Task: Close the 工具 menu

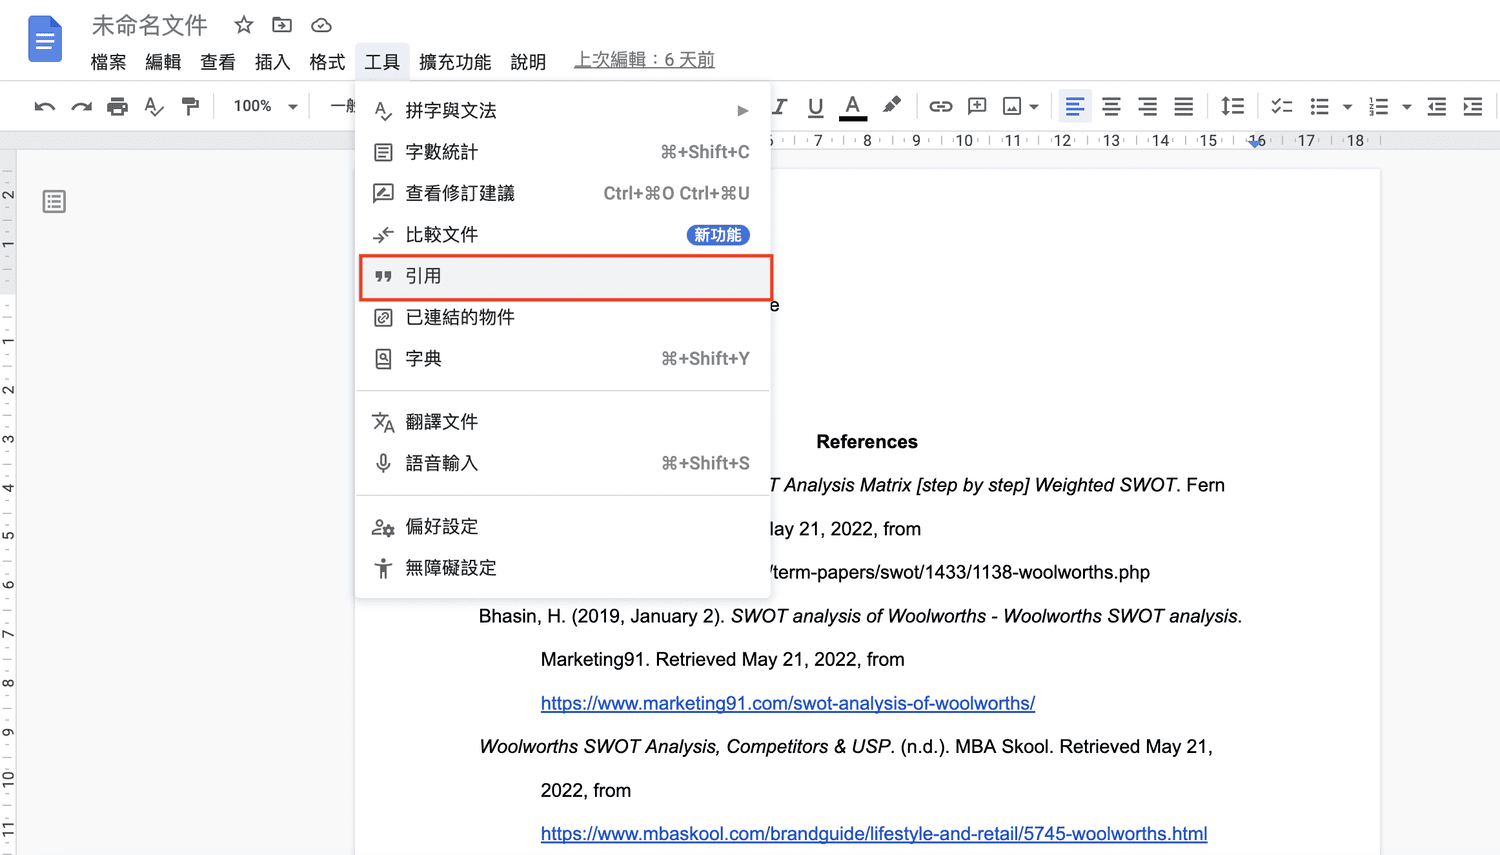Action: pyautogui.click(x=382, y=62)
